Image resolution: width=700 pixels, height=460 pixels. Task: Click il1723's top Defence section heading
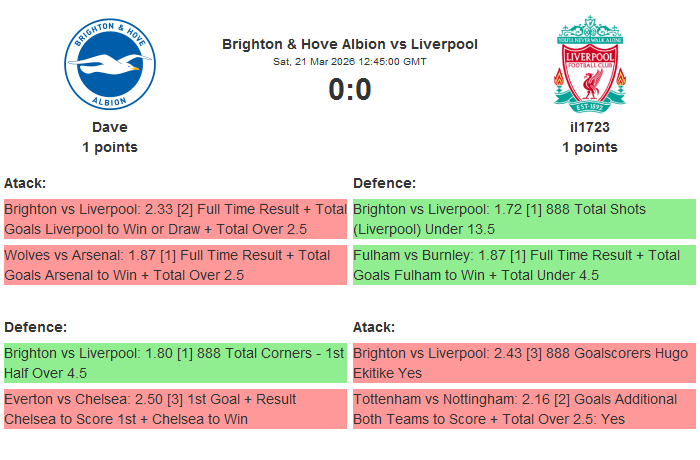[385, 183]
